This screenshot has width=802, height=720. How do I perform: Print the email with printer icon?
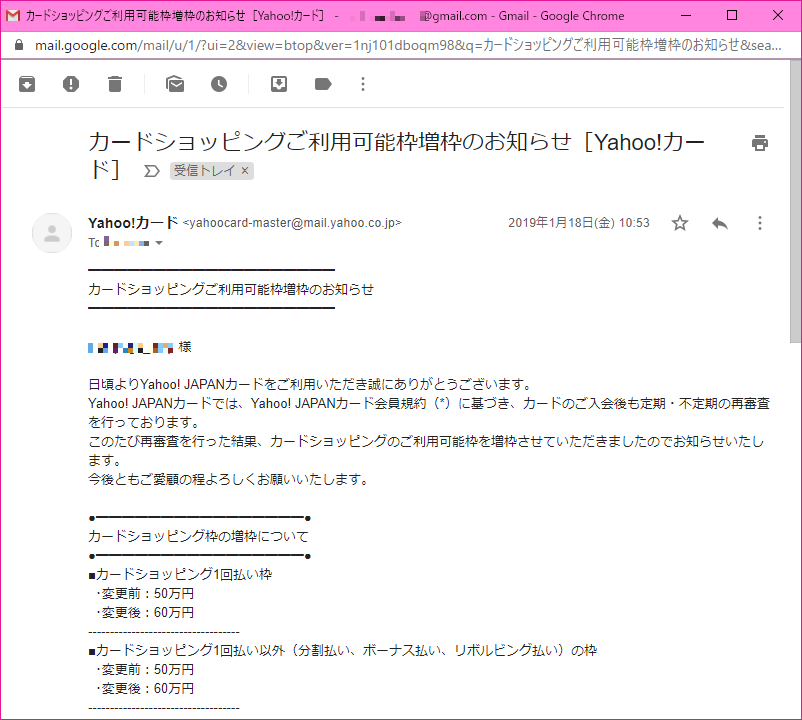point(760,143)
